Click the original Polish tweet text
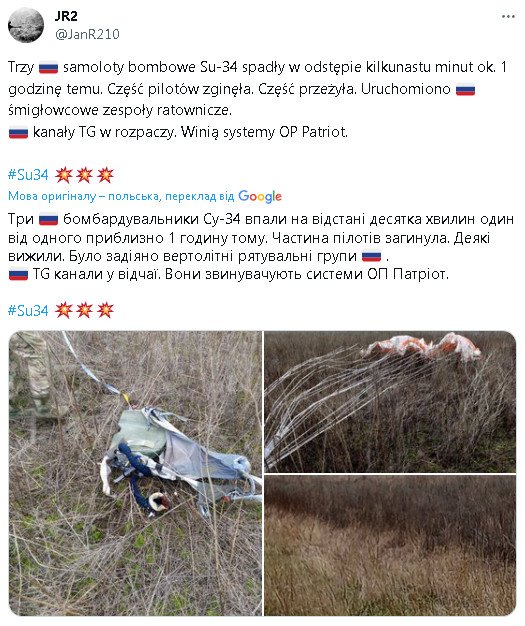Screen dimensions: 525x626 pyautogui.click(x=258, y=99)
